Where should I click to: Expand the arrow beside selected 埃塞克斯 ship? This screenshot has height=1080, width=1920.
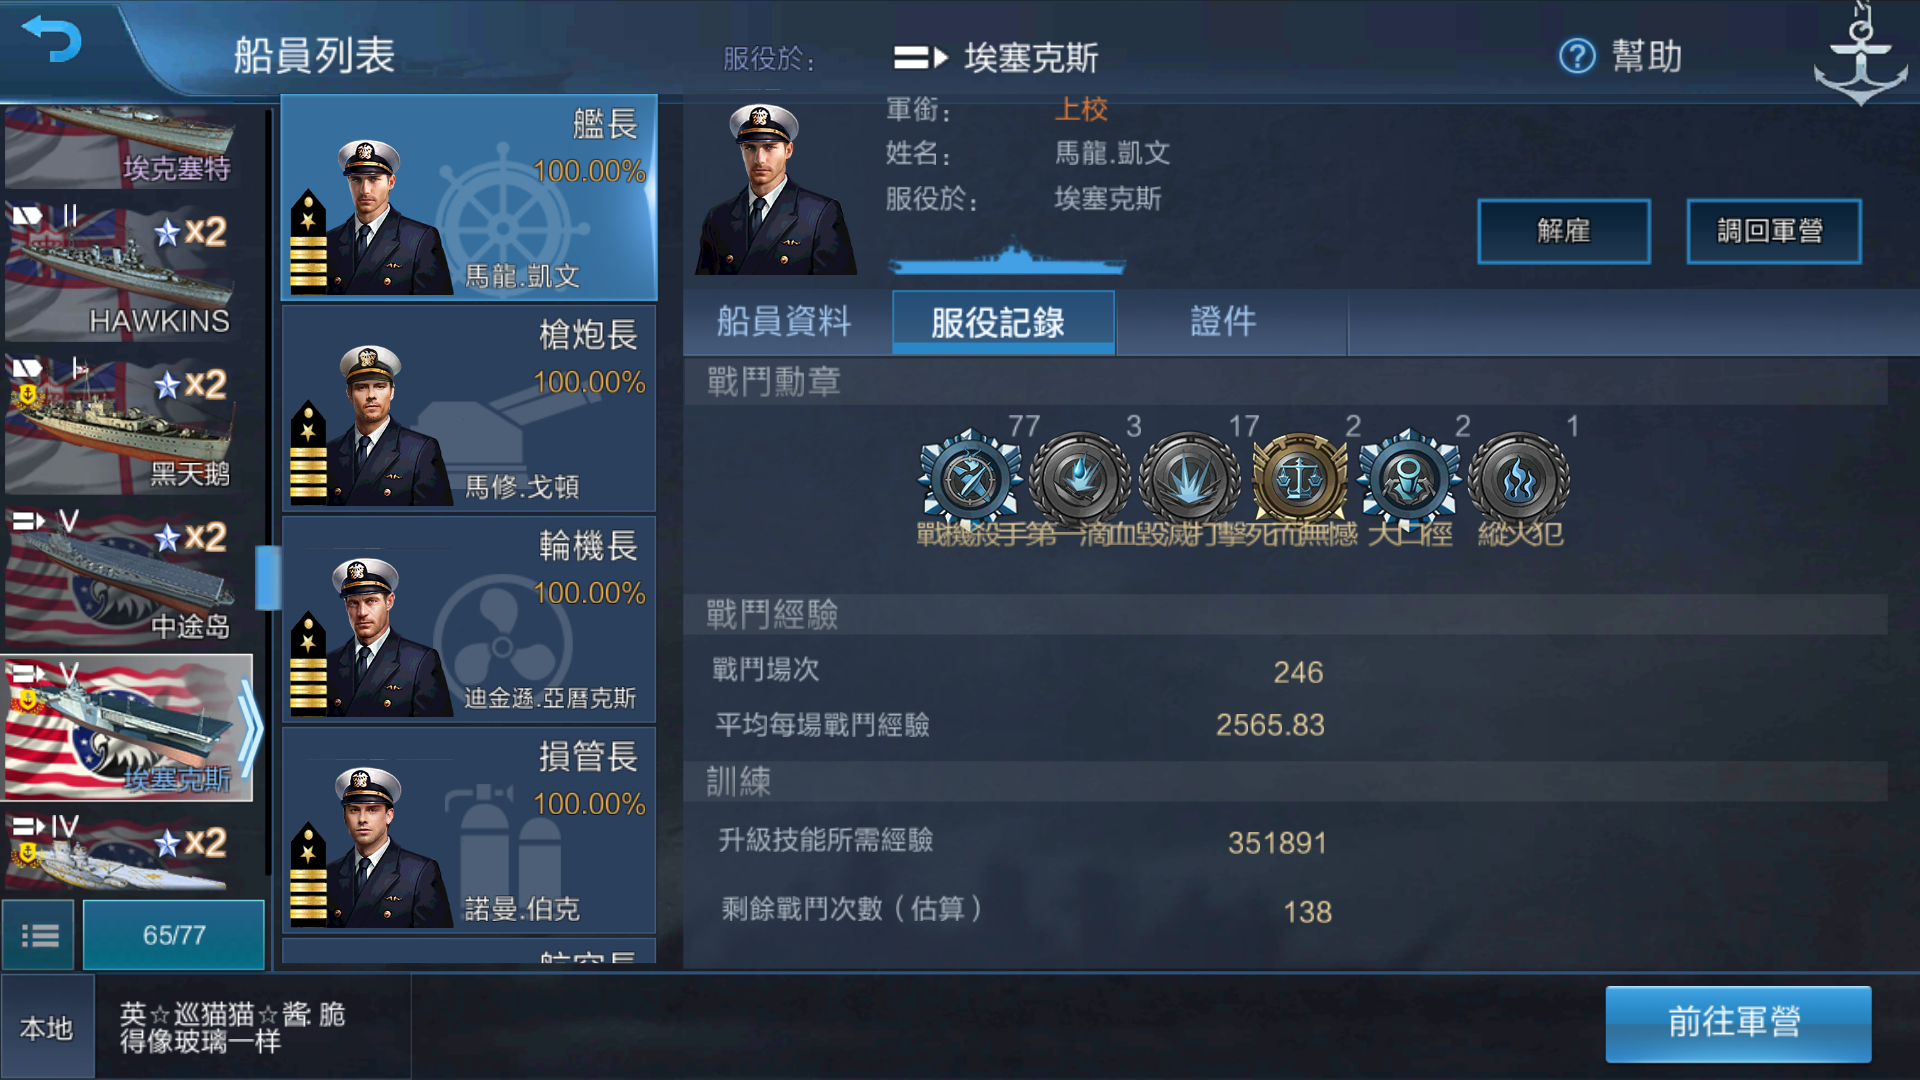click(x=250, y=729)
